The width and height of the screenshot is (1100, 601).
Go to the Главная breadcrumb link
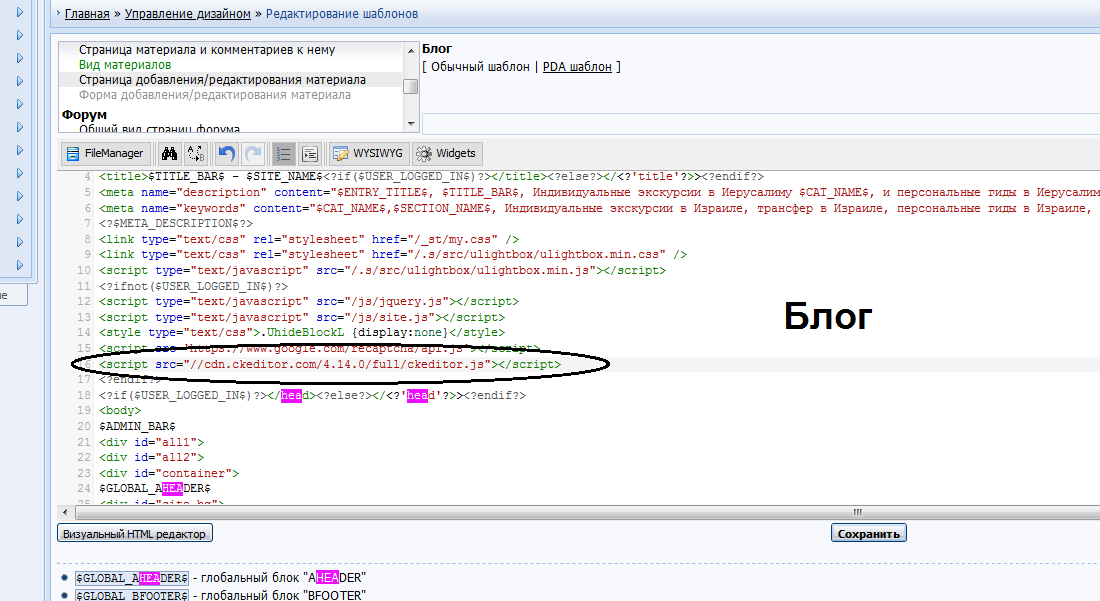pyautogui.click(x=87, y=14)
